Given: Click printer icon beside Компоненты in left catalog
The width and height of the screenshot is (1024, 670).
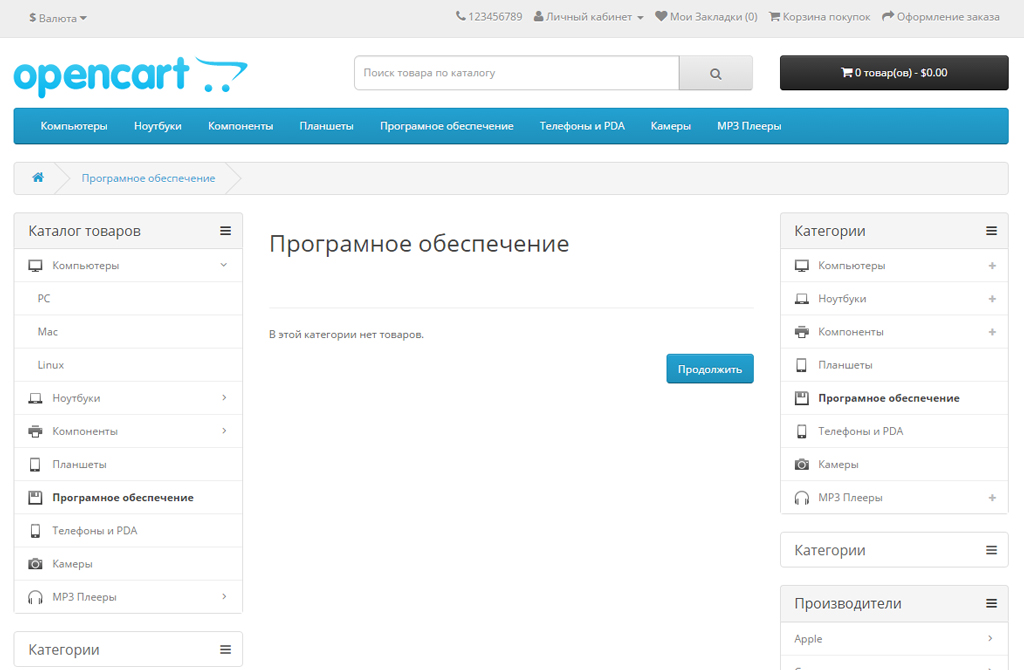Looking at the screenshot, I should 35,431.
